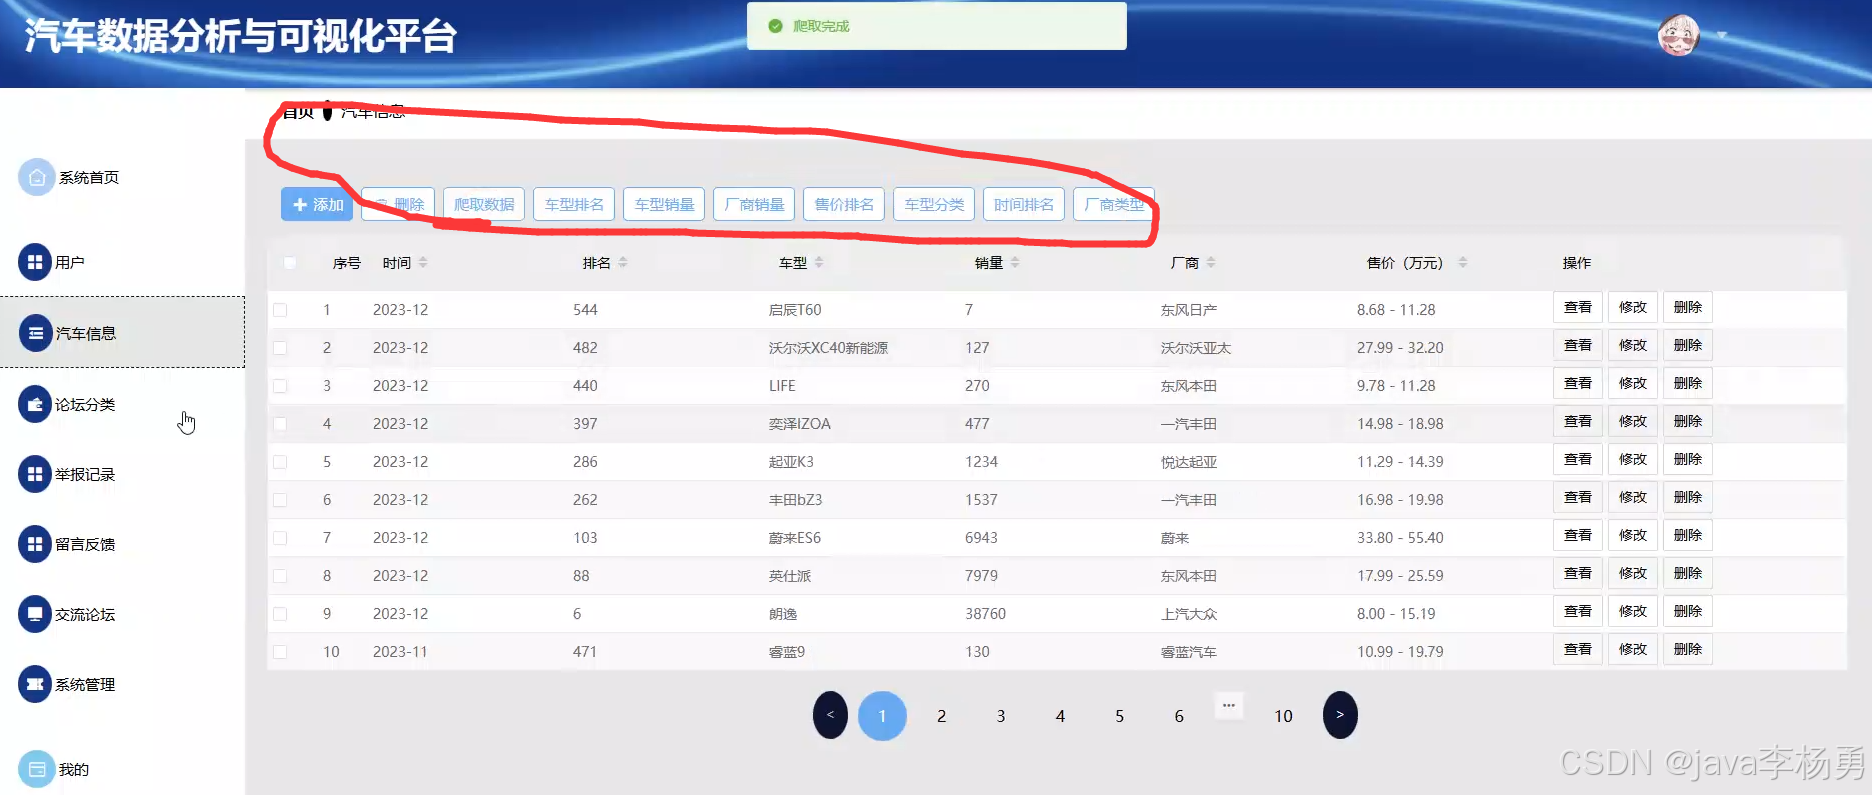Click the 时间排名 button
The image size is (1872, 795).
[x=1024, y=204]
